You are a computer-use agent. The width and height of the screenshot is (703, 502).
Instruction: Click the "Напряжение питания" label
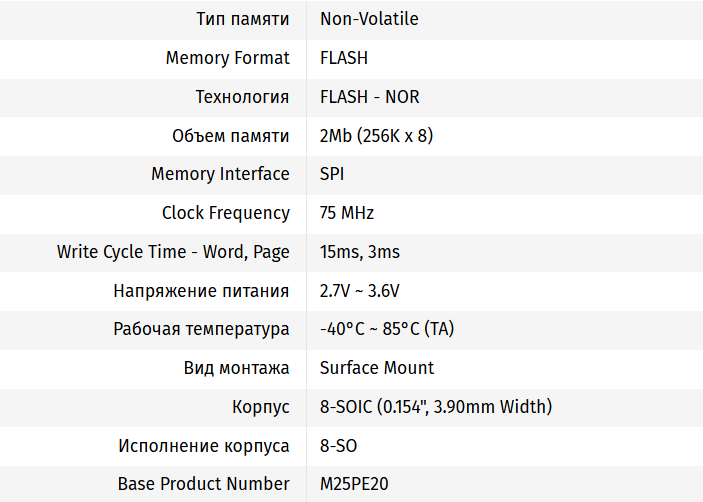[x=201, y=291]
